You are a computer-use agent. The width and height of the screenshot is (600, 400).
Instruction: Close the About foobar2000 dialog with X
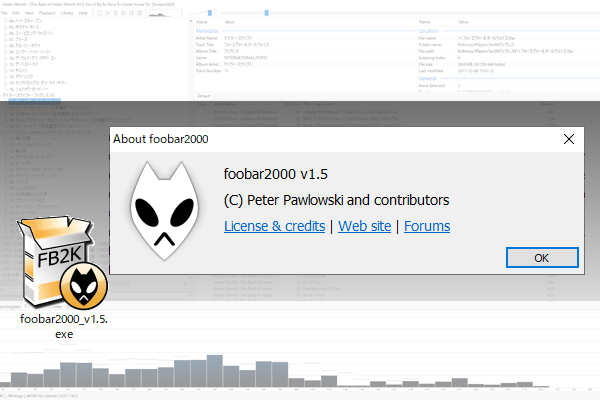(569, 139)
